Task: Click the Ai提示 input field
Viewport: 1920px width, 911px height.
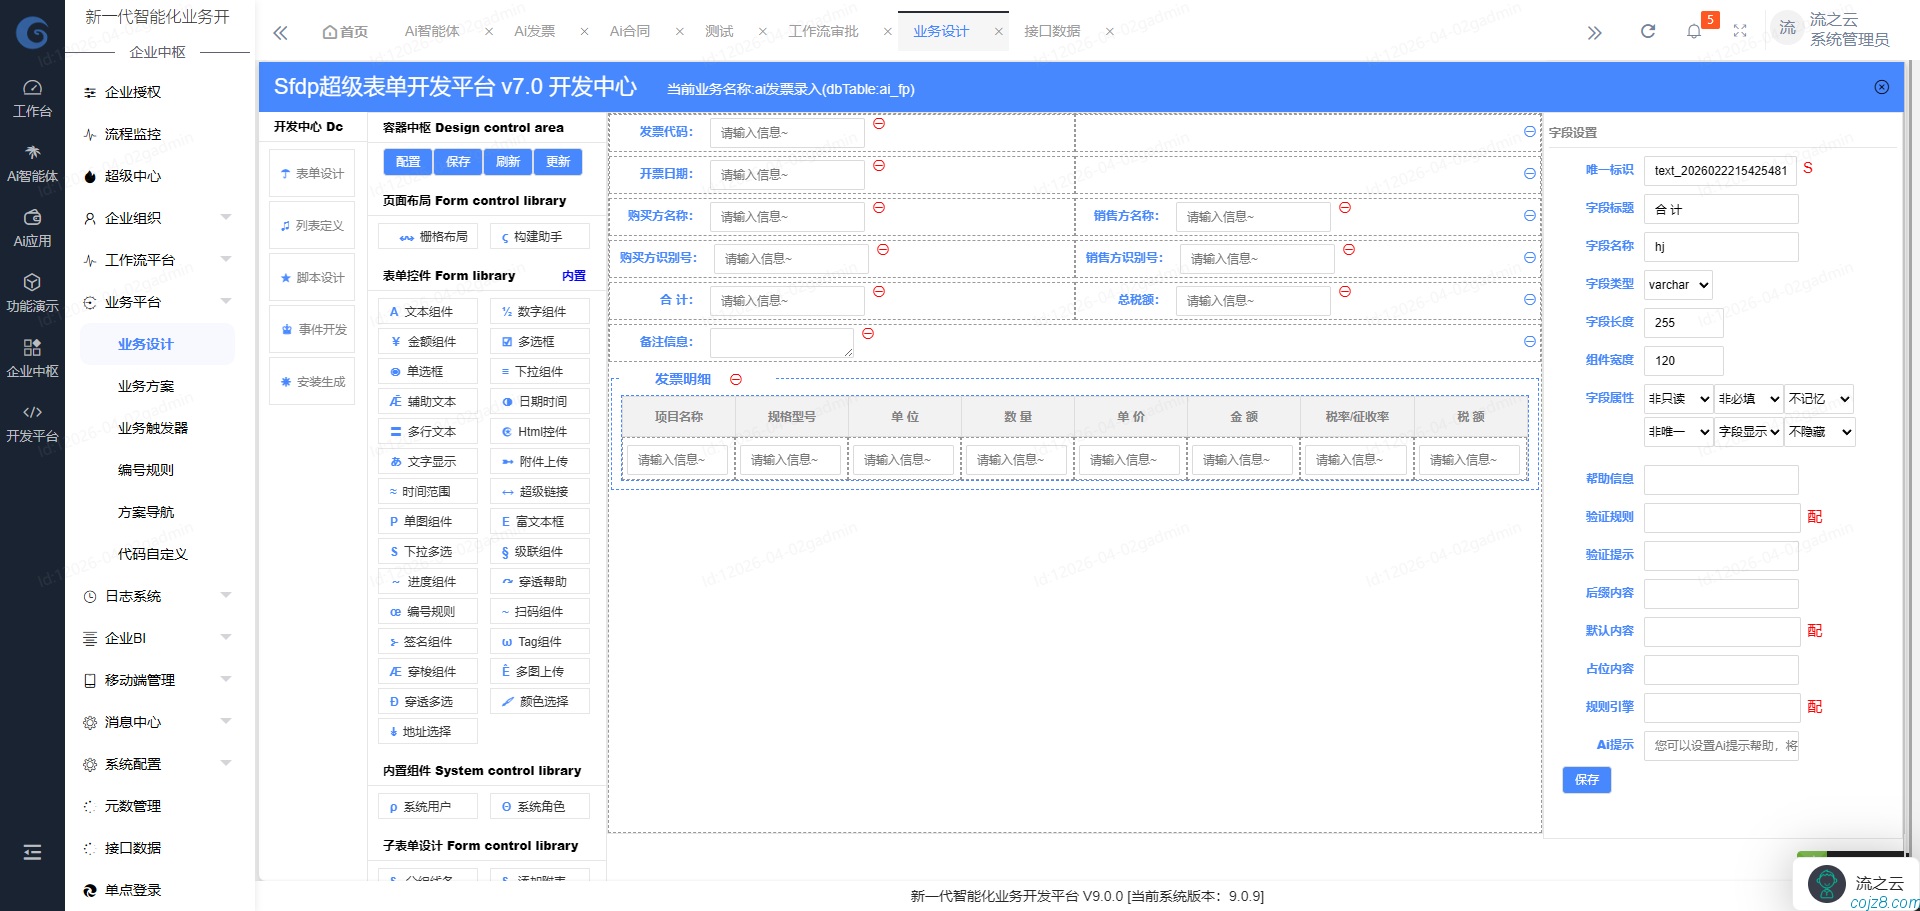Action: [1721, 745]
